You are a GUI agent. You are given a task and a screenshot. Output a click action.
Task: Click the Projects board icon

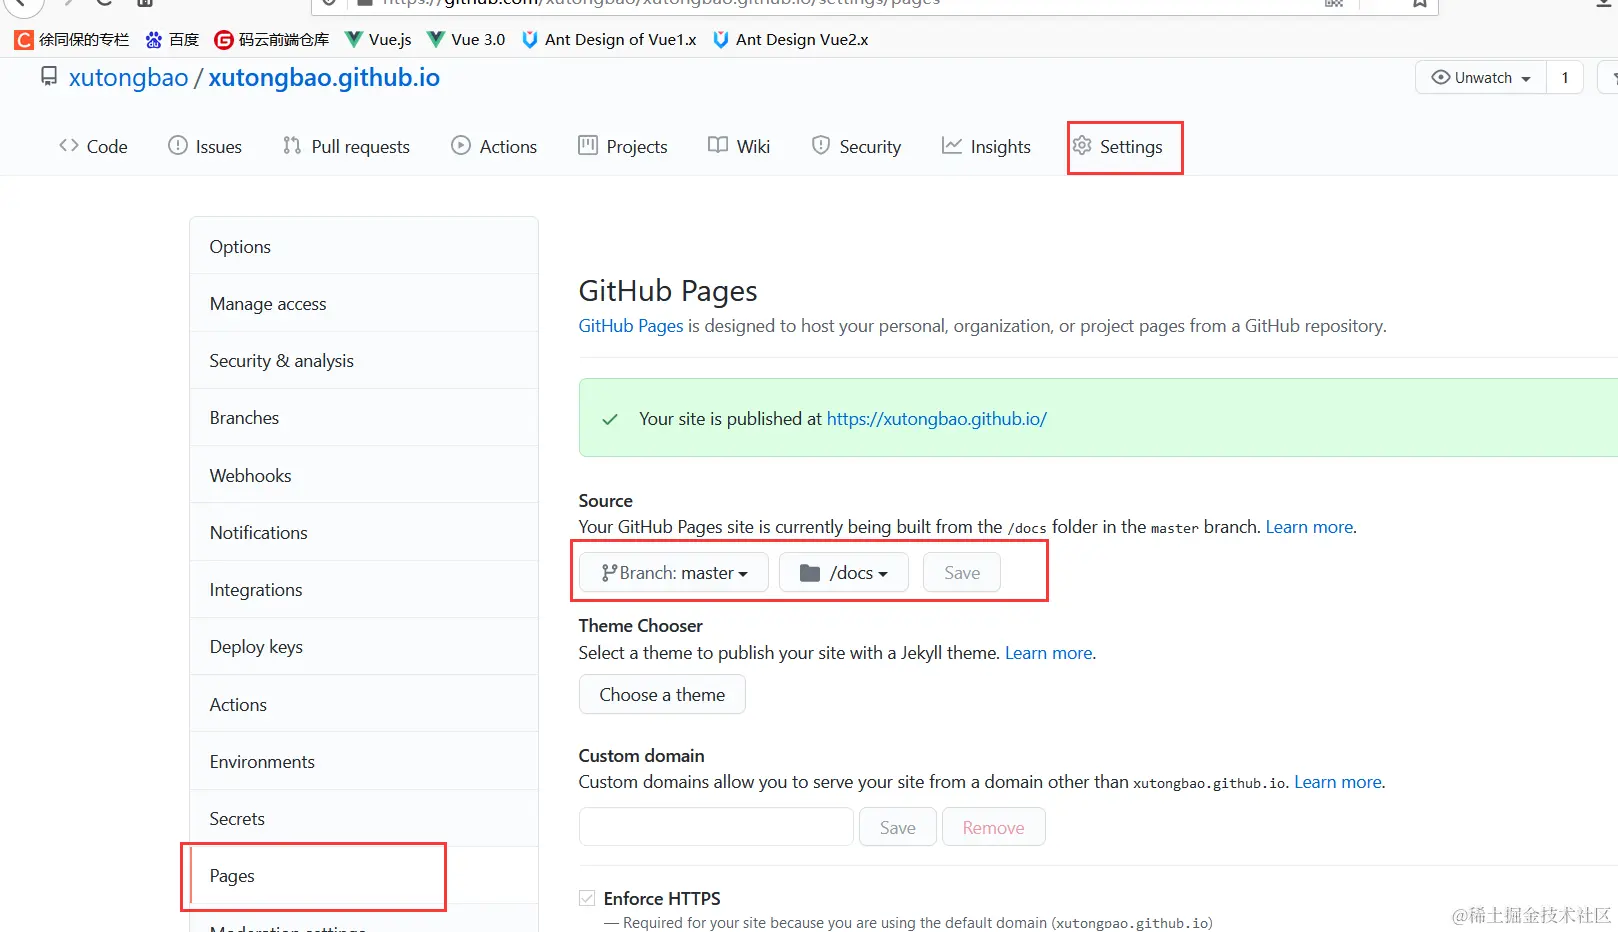pyautogui.click(x=588, y=145)
